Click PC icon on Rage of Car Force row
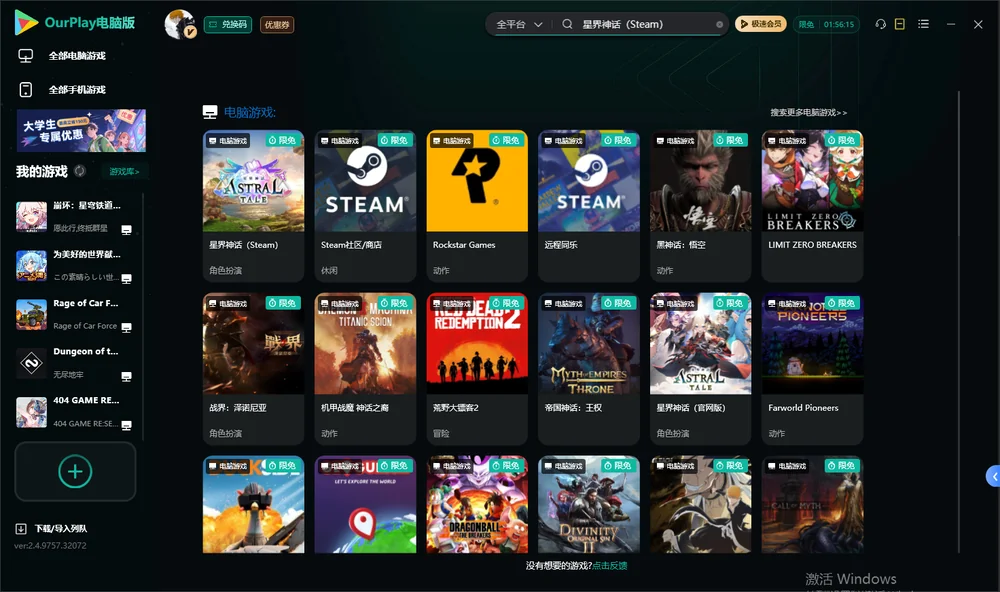Screen dimensions: 1000x592 [126, 327]
